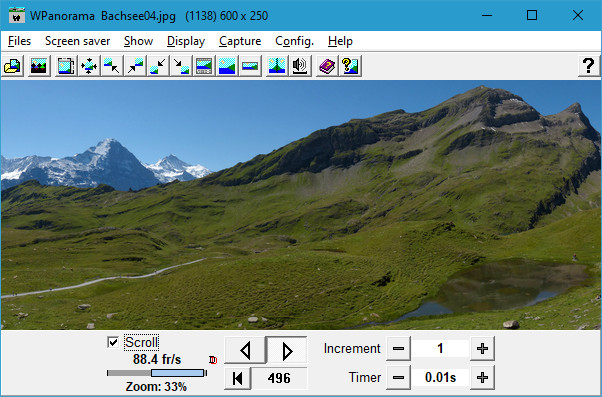Open the Show menu
This screenshot has width=602, height=397.
tap(138, 41)
